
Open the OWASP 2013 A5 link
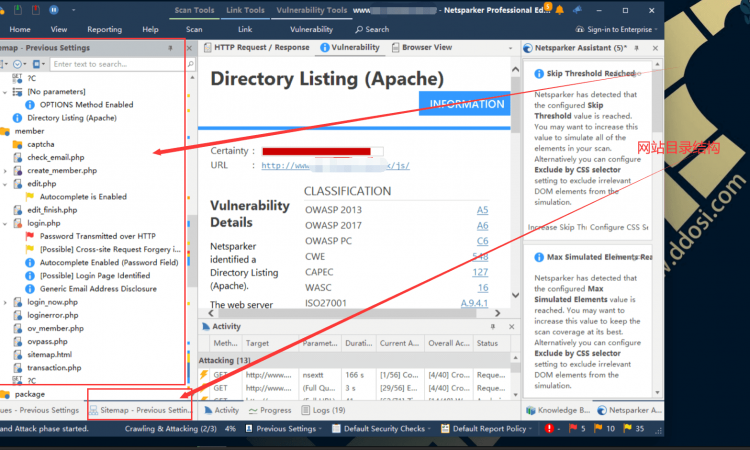coord(482,210)
